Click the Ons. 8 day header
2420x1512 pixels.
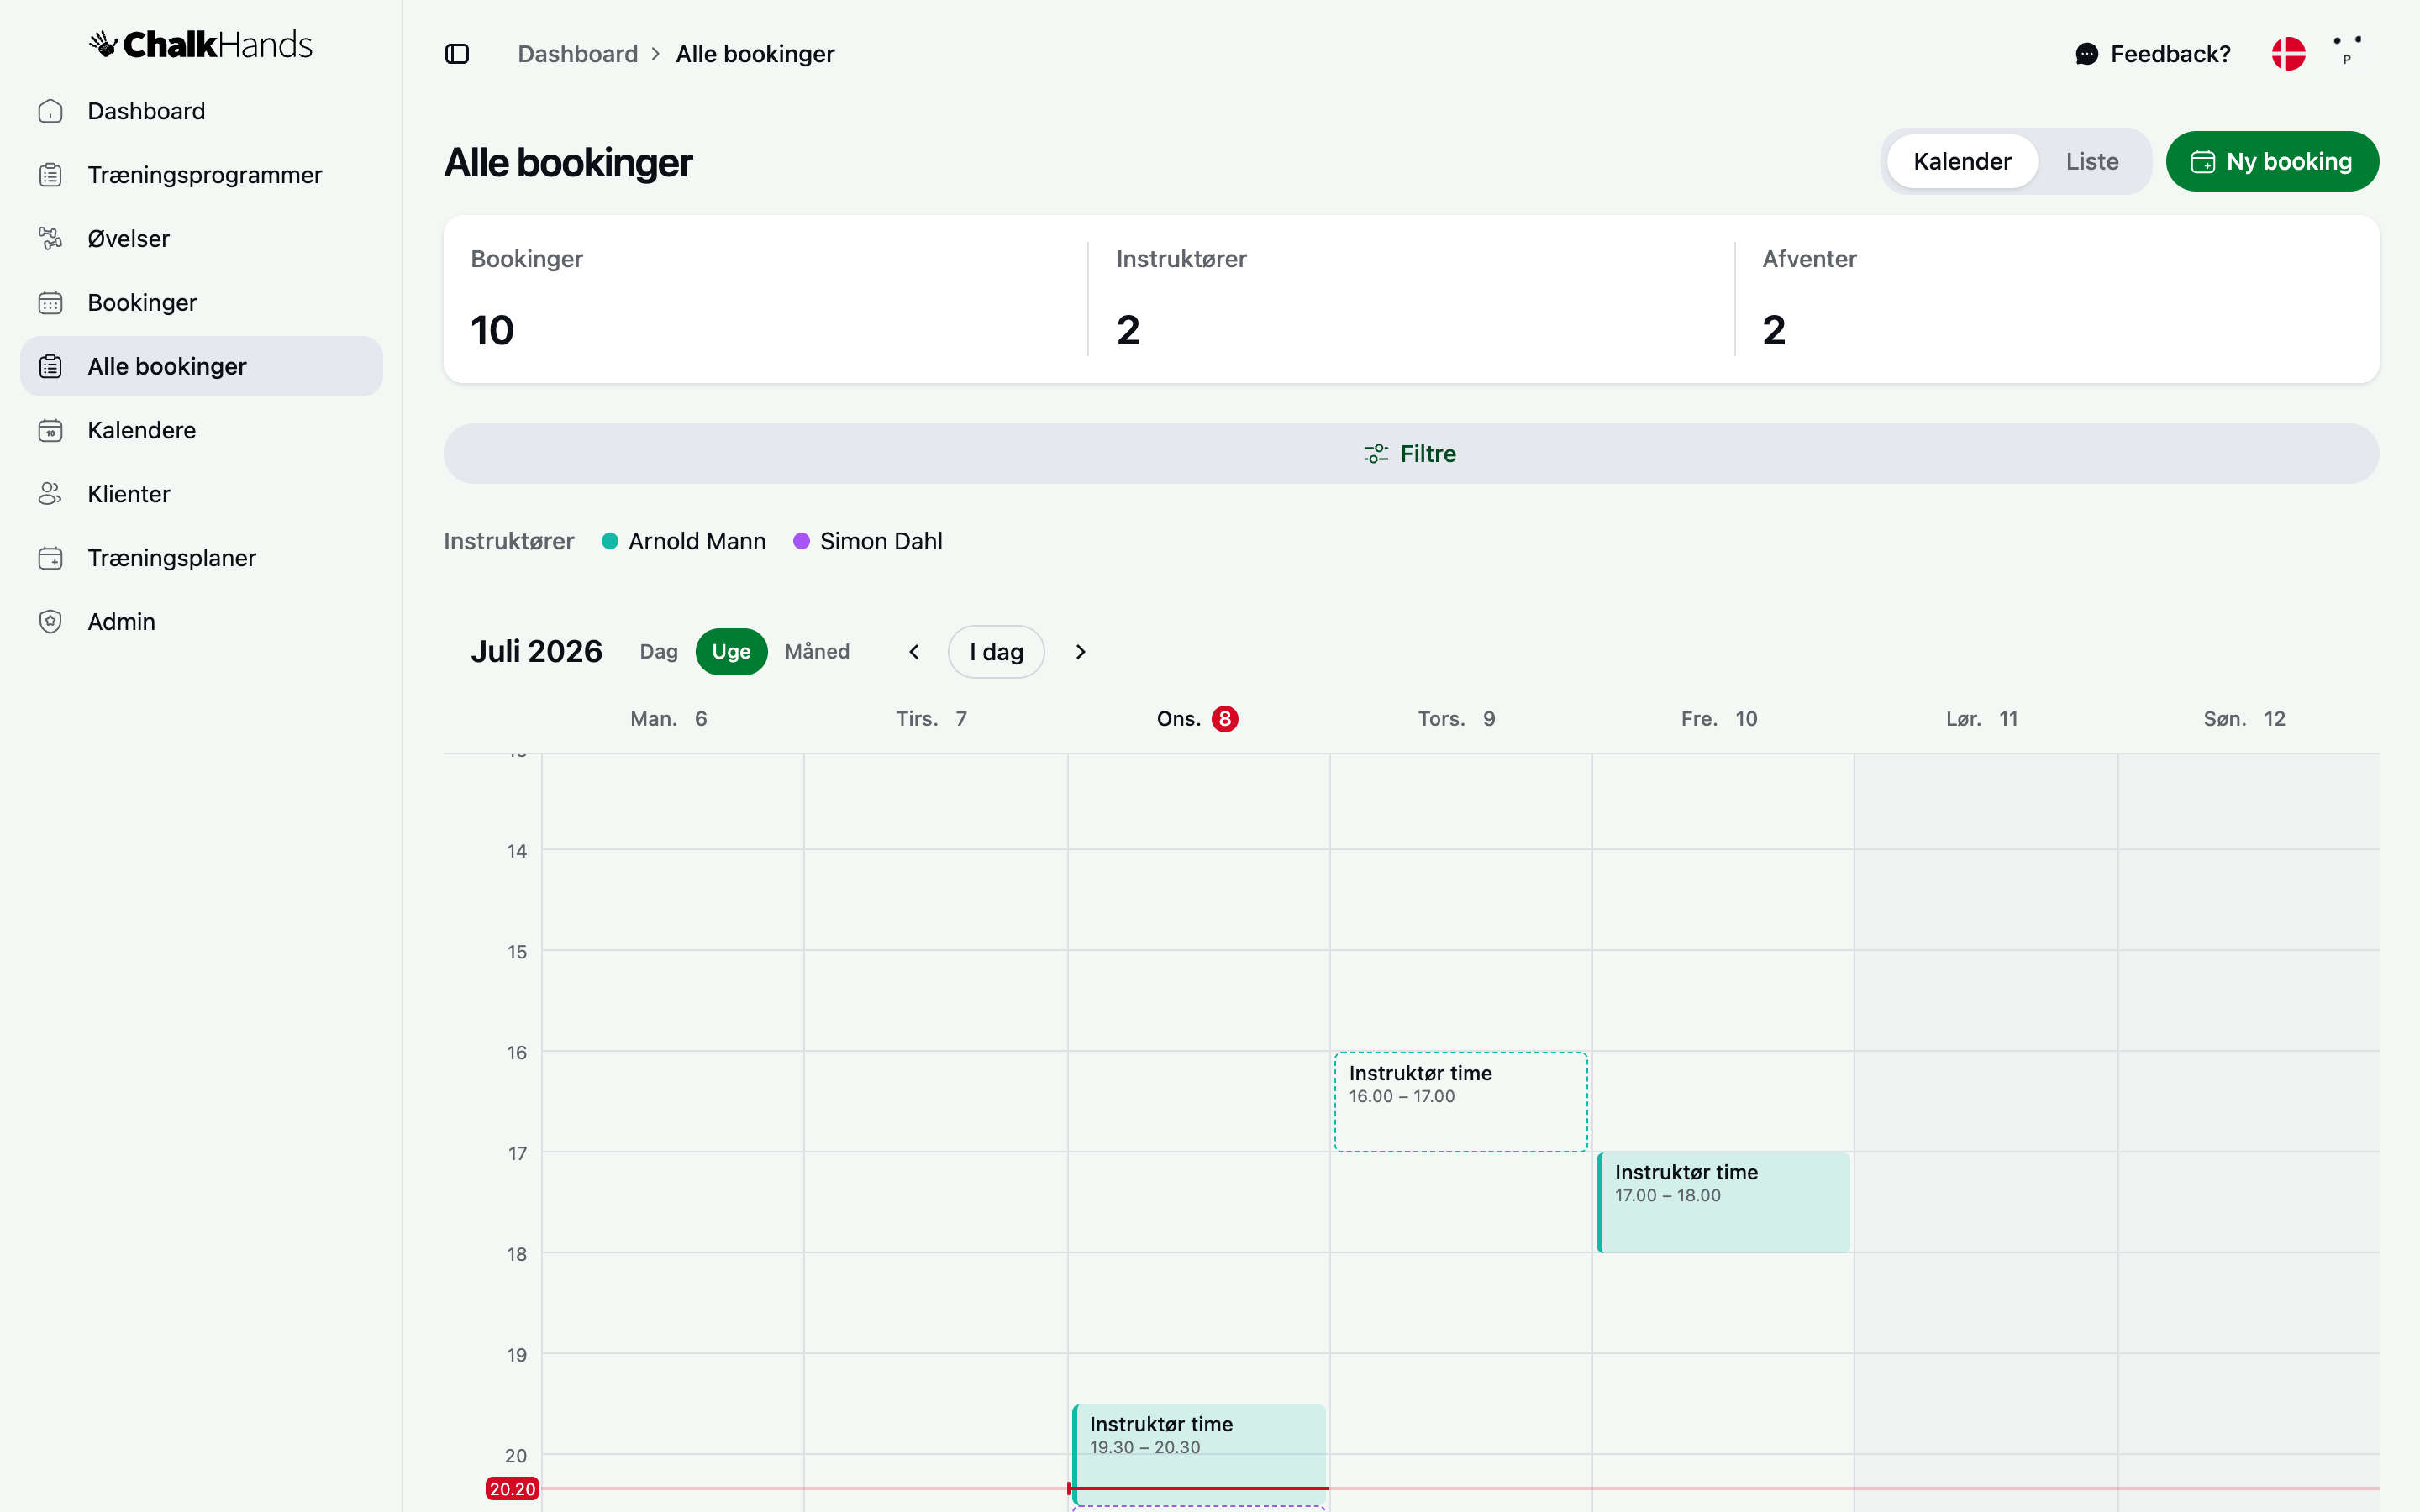tap(1197, 719)
